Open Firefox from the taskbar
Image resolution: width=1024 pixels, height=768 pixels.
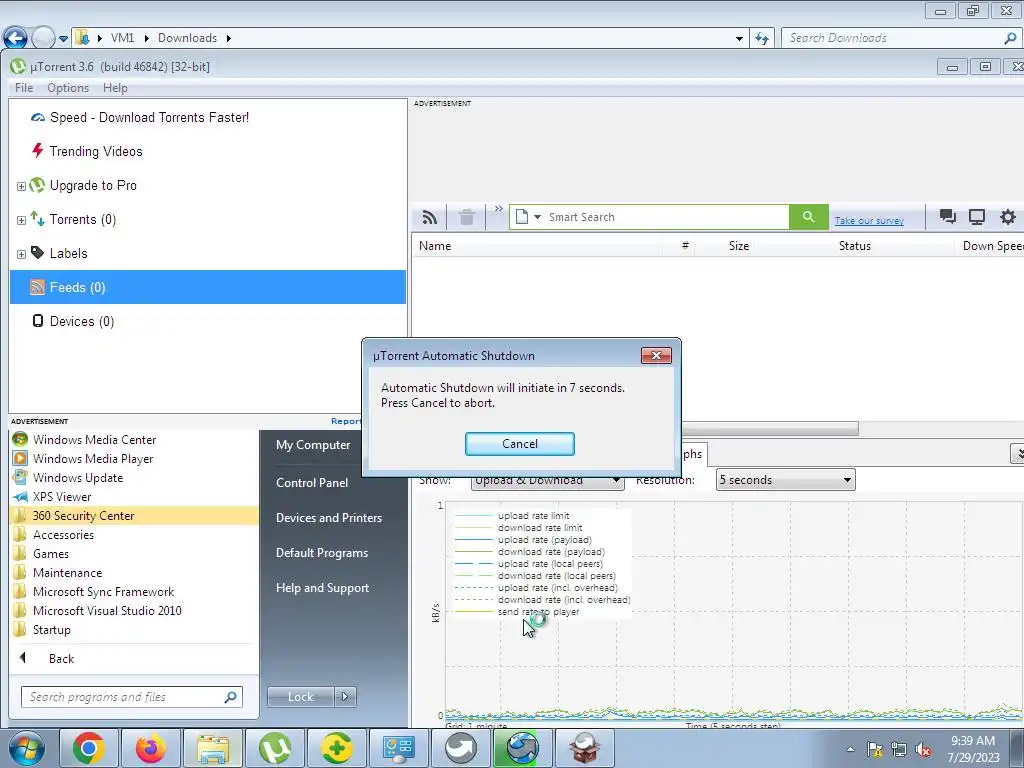click(151, 748)
